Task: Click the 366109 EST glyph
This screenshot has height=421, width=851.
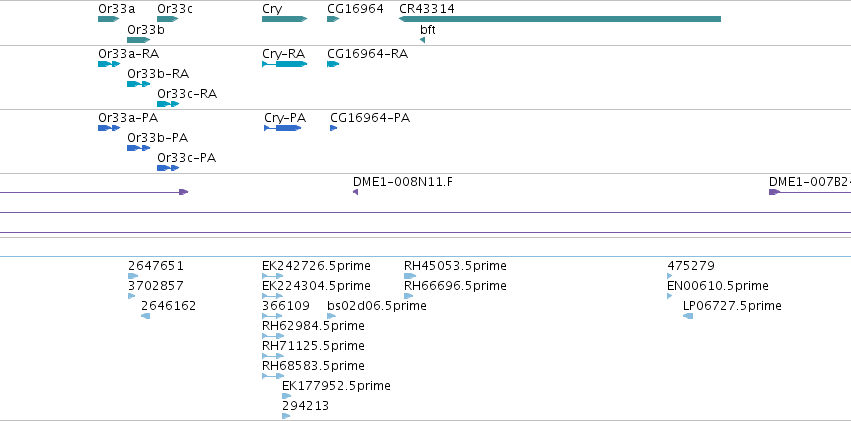Action: click(272, 316)
